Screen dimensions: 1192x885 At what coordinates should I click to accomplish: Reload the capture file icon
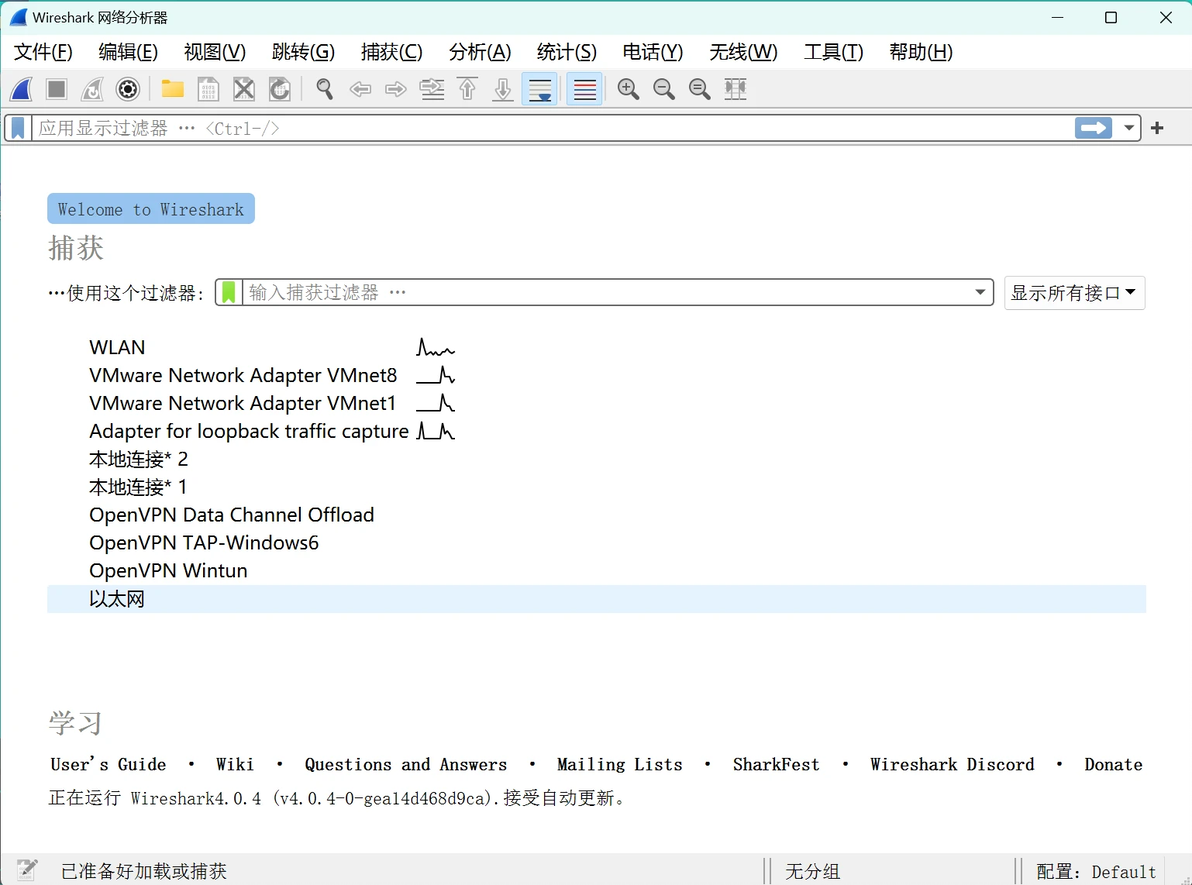click(x=280, y=89)
